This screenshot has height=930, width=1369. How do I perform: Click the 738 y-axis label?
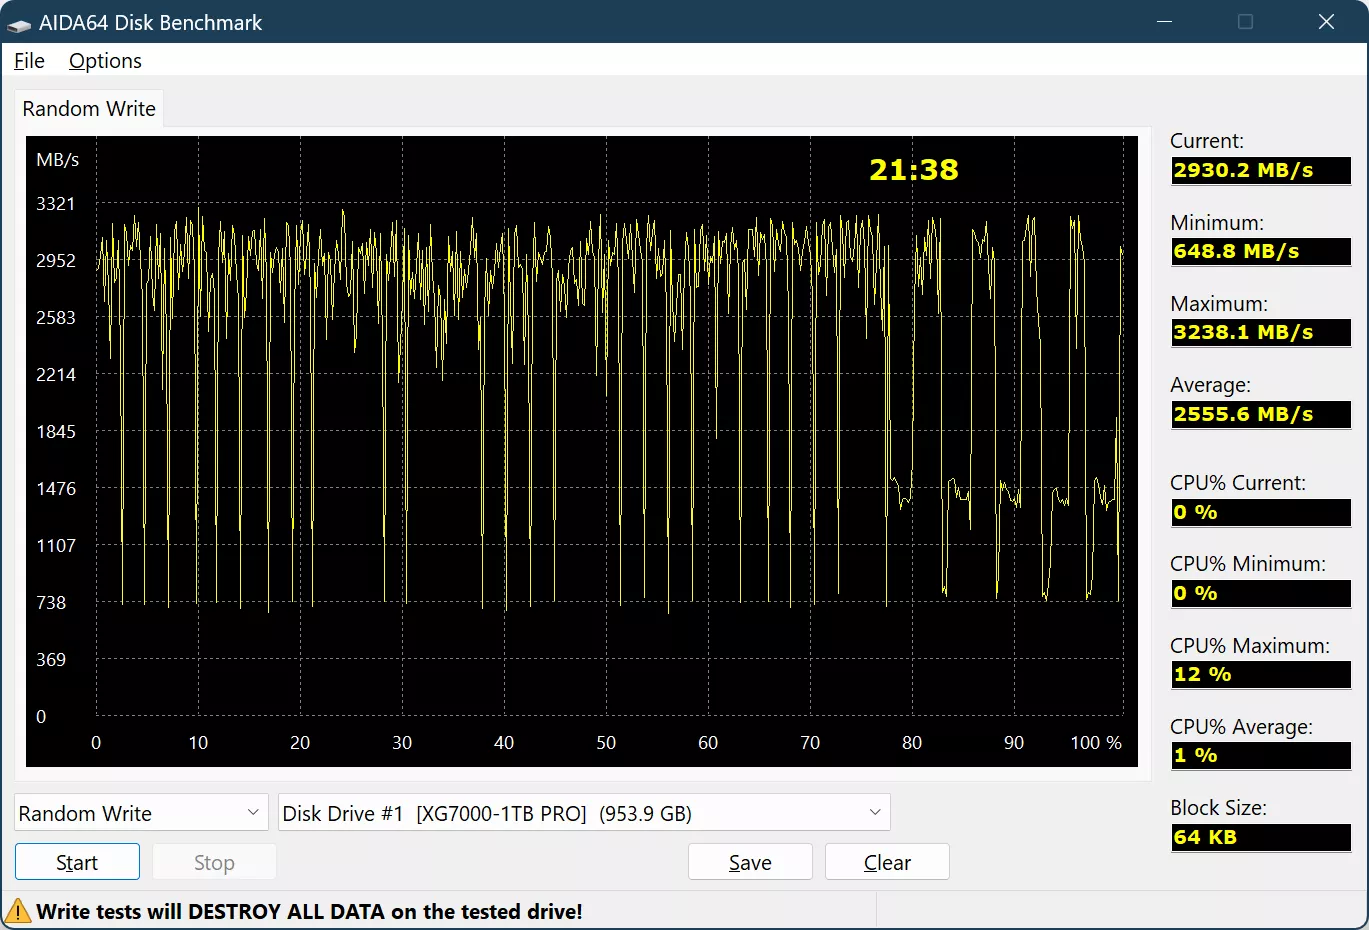click(x=51, y=603)
